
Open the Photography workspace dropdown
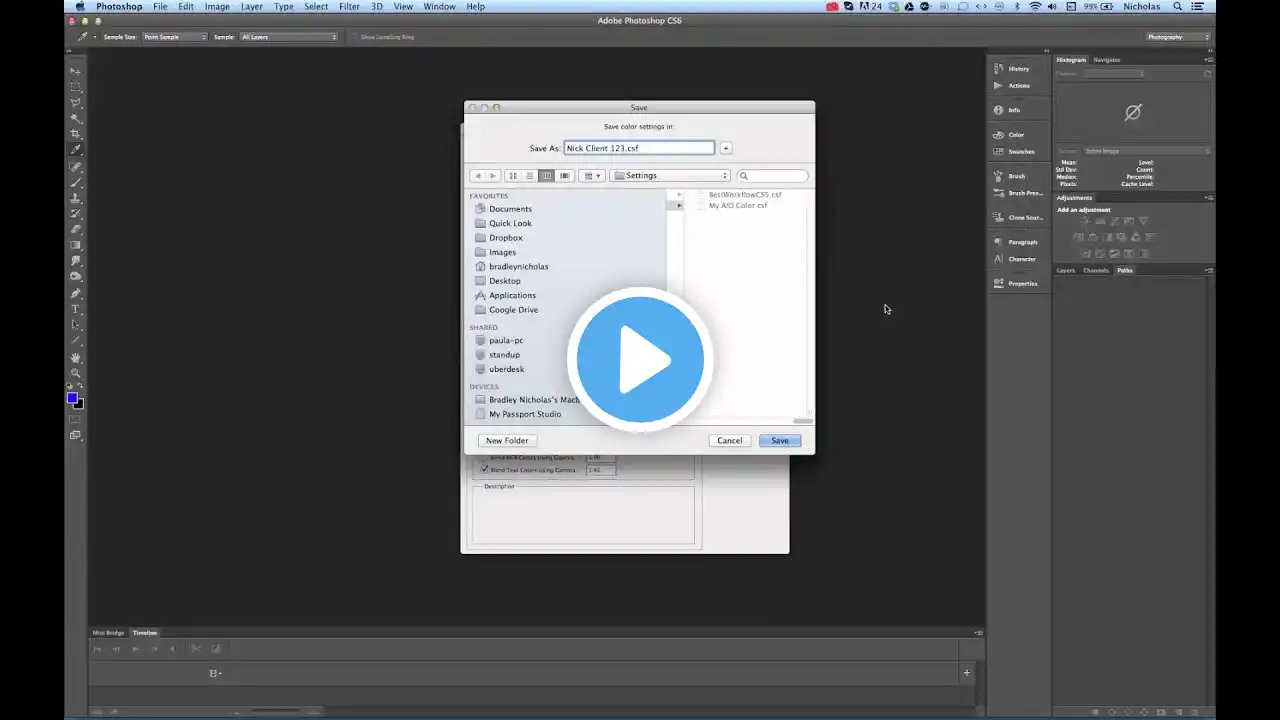(1177, 37)
